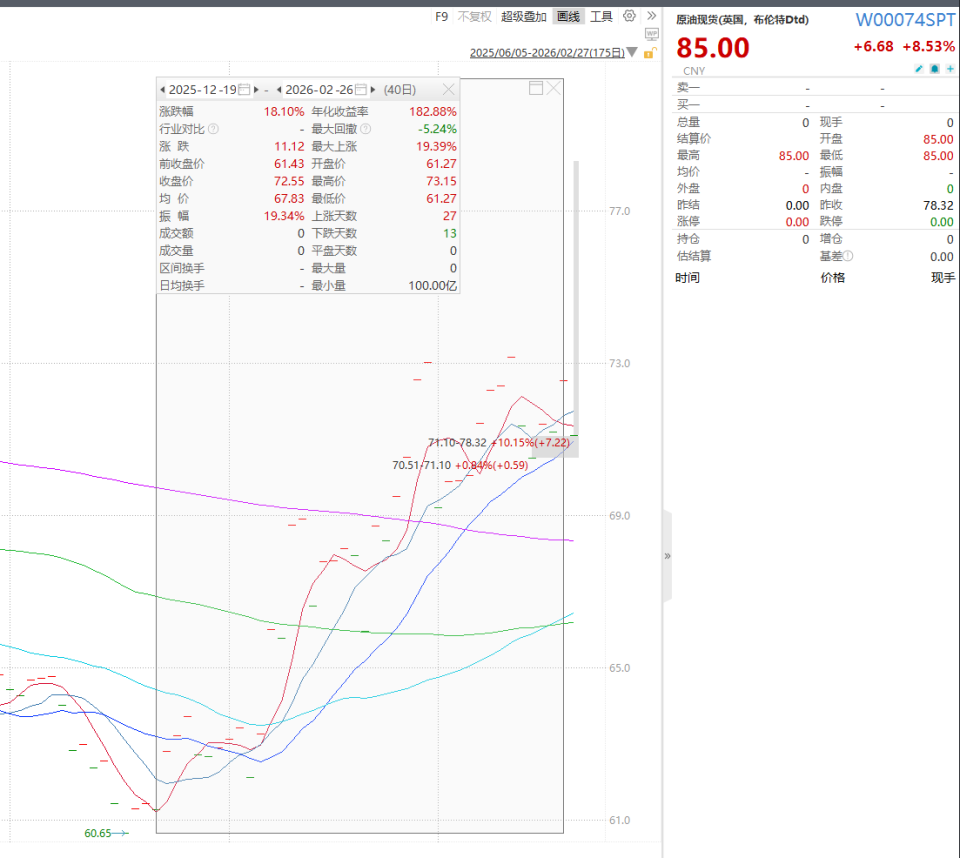The image size is (960, 858).
Task: Maximize the selection range window
Action: 536,88
